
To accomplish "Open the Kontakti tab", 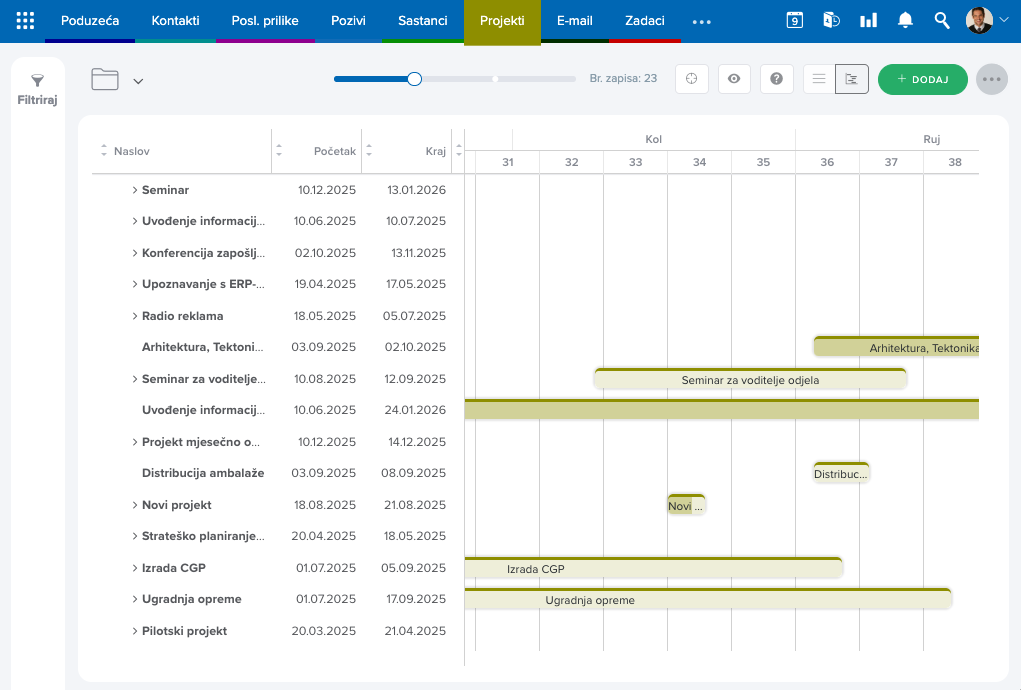I will [175, 21].
